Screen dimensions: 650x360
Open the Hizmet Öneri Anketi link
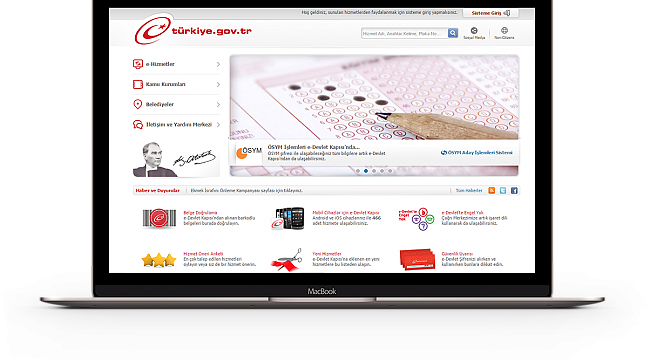pyautogui.click(x=203, y=253)
